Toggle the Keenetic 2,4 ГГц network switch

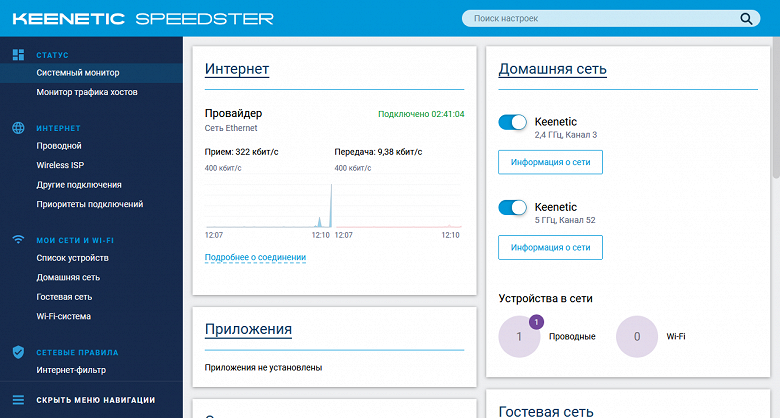pos(512,122)
